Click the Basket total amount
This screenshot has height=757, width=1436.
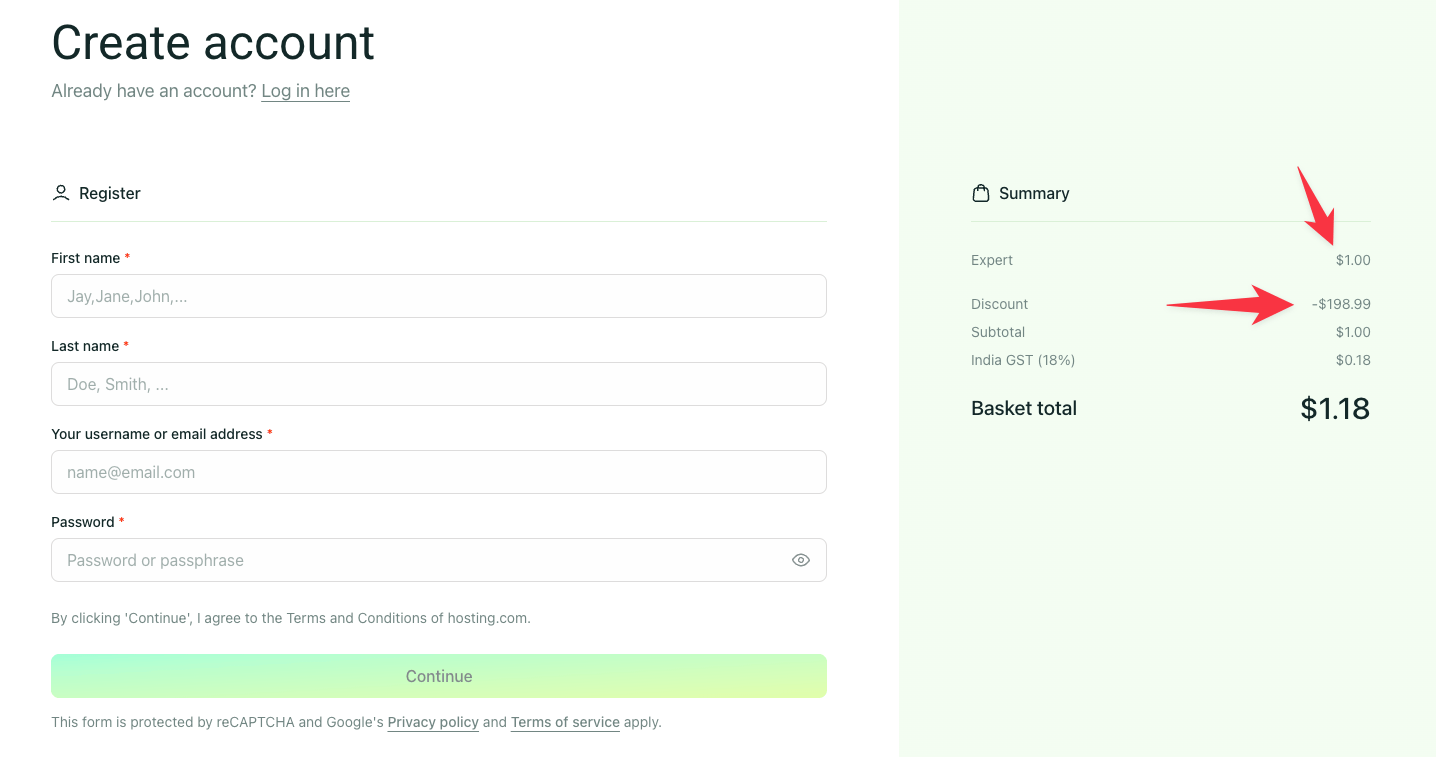click(x=1334, y=408)
